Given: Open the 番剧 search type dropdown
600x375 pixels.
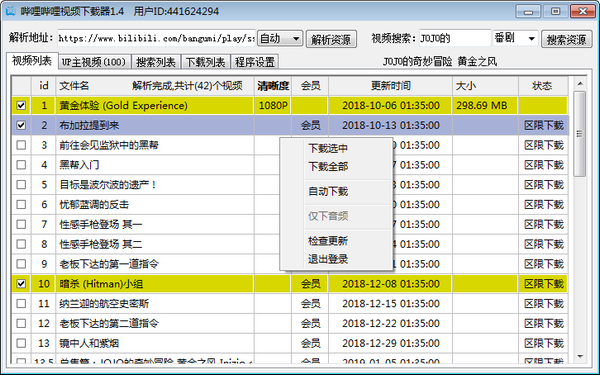Looking at the screenshot, I should point(515,39).
